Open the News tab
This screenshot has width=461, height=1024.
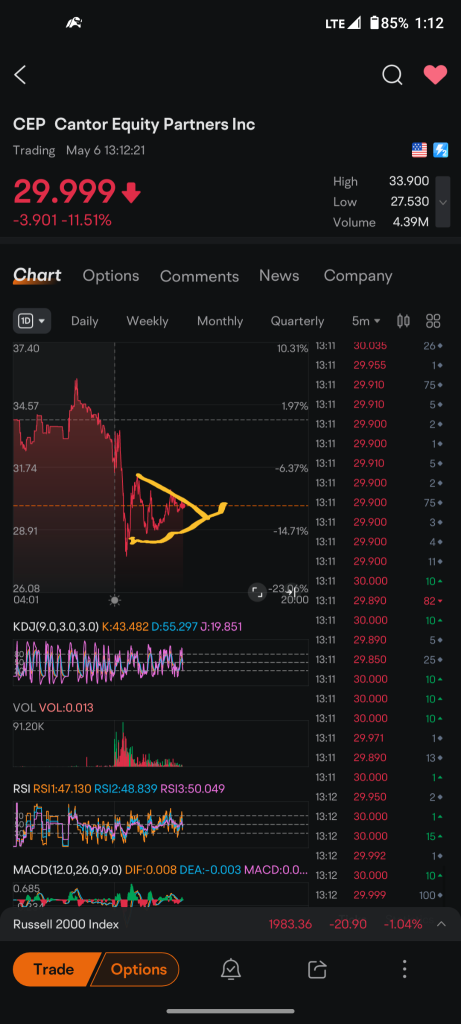coord(279,276)
